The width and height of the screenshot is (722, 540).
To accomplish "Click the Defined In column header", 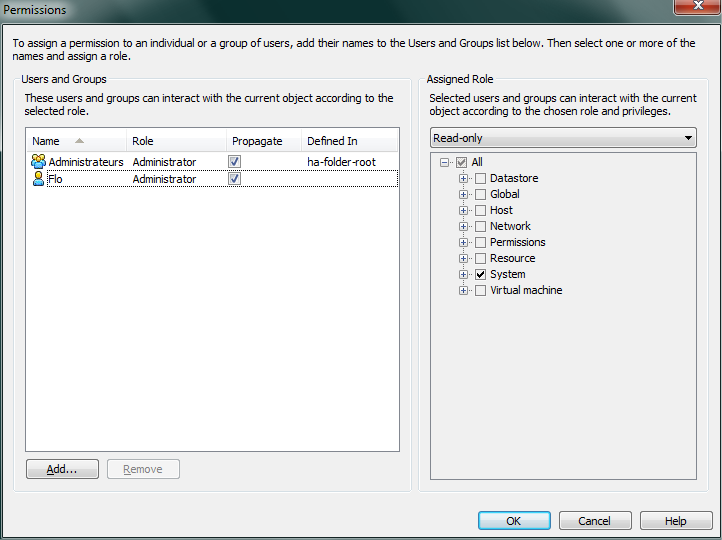I will (349, 141).
